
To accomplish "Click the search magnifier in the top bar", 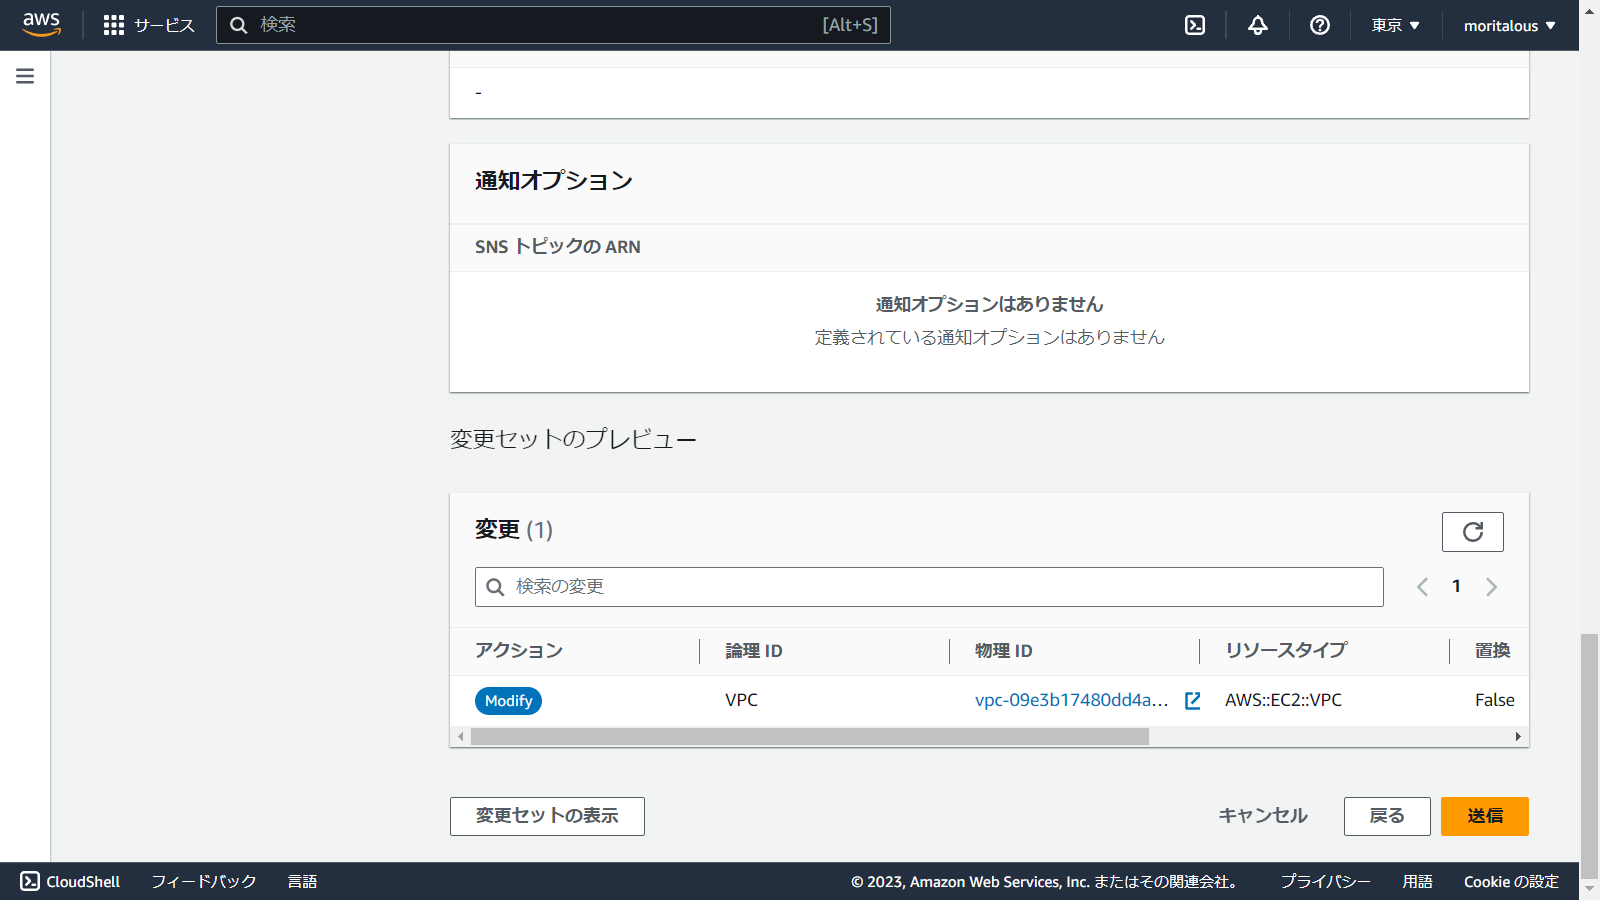I will pyautogui.click(x=239, y=25).
